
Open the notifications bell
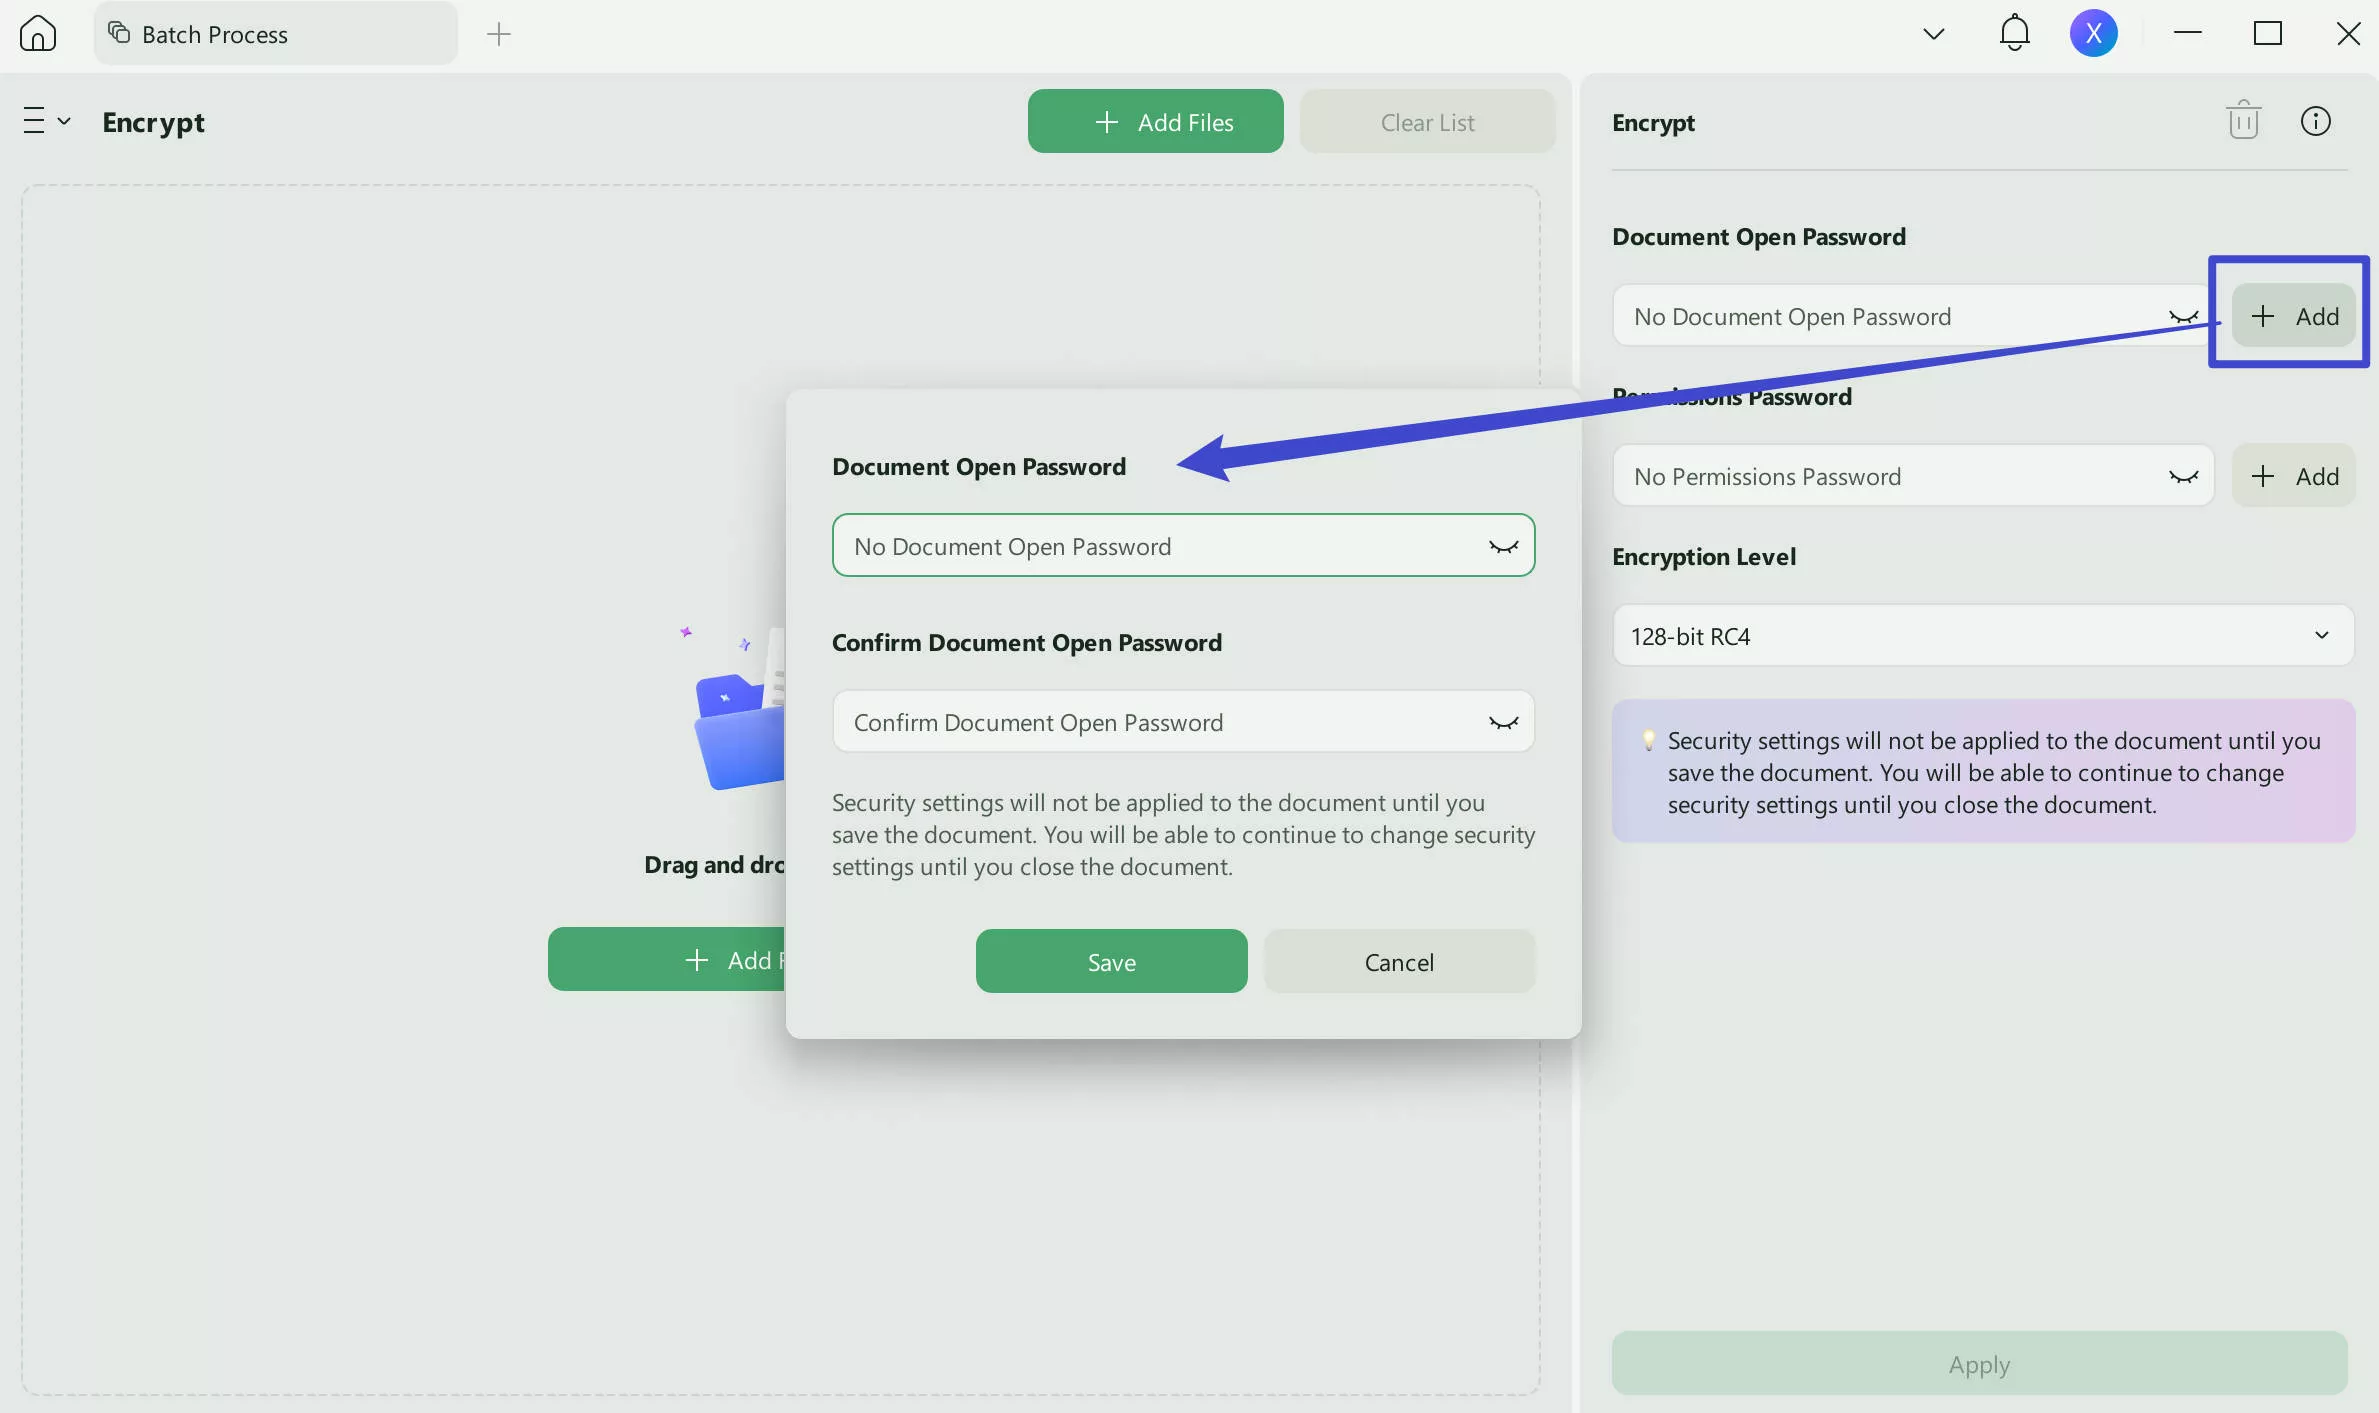point(2014,34)
